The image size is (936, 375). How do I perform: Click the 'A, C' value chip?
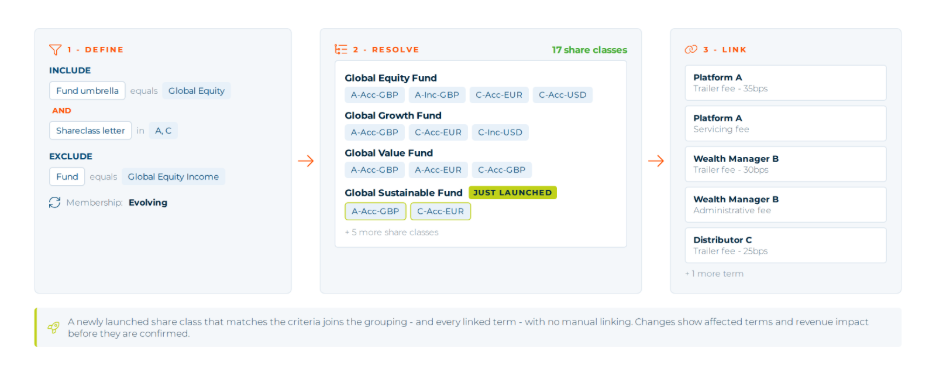164,131
